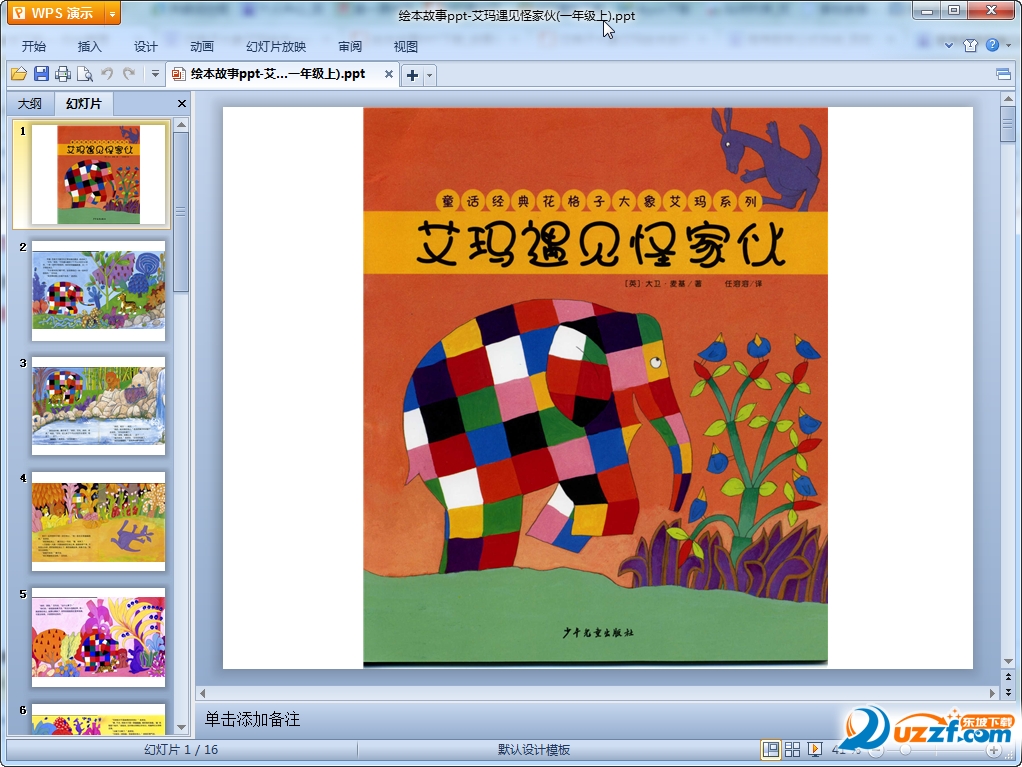Switch to Normal view icon in status bar
1022x767 pixels.
(770, 749)
